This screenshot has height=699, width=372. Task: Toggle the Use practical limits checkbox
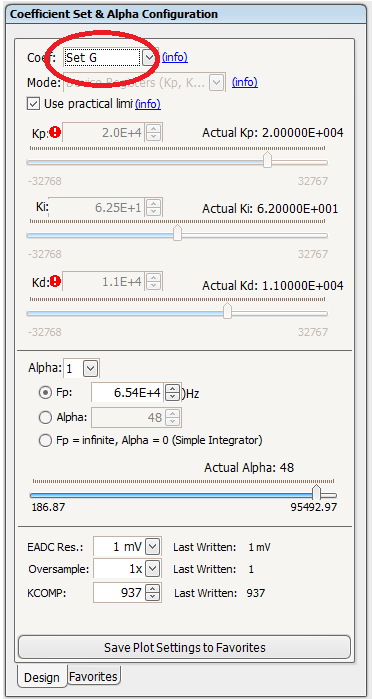coord(33,104)
